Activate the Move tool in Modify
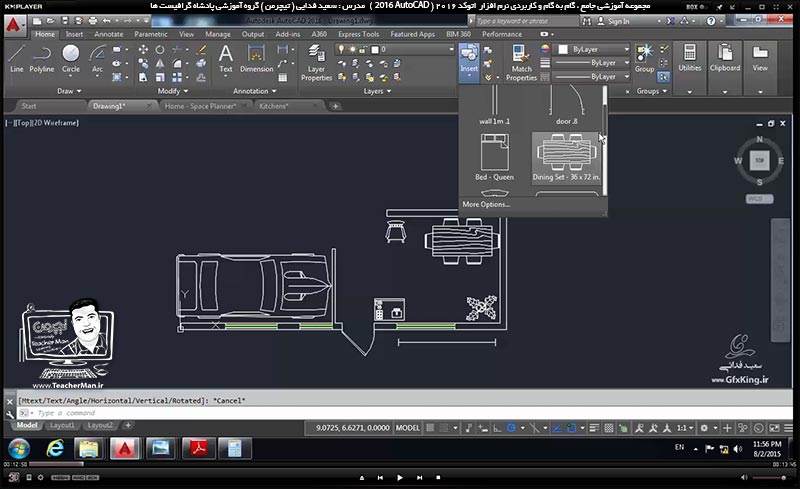Image resolution: width=800 pixels, height=489 pixels. [143, 50]
